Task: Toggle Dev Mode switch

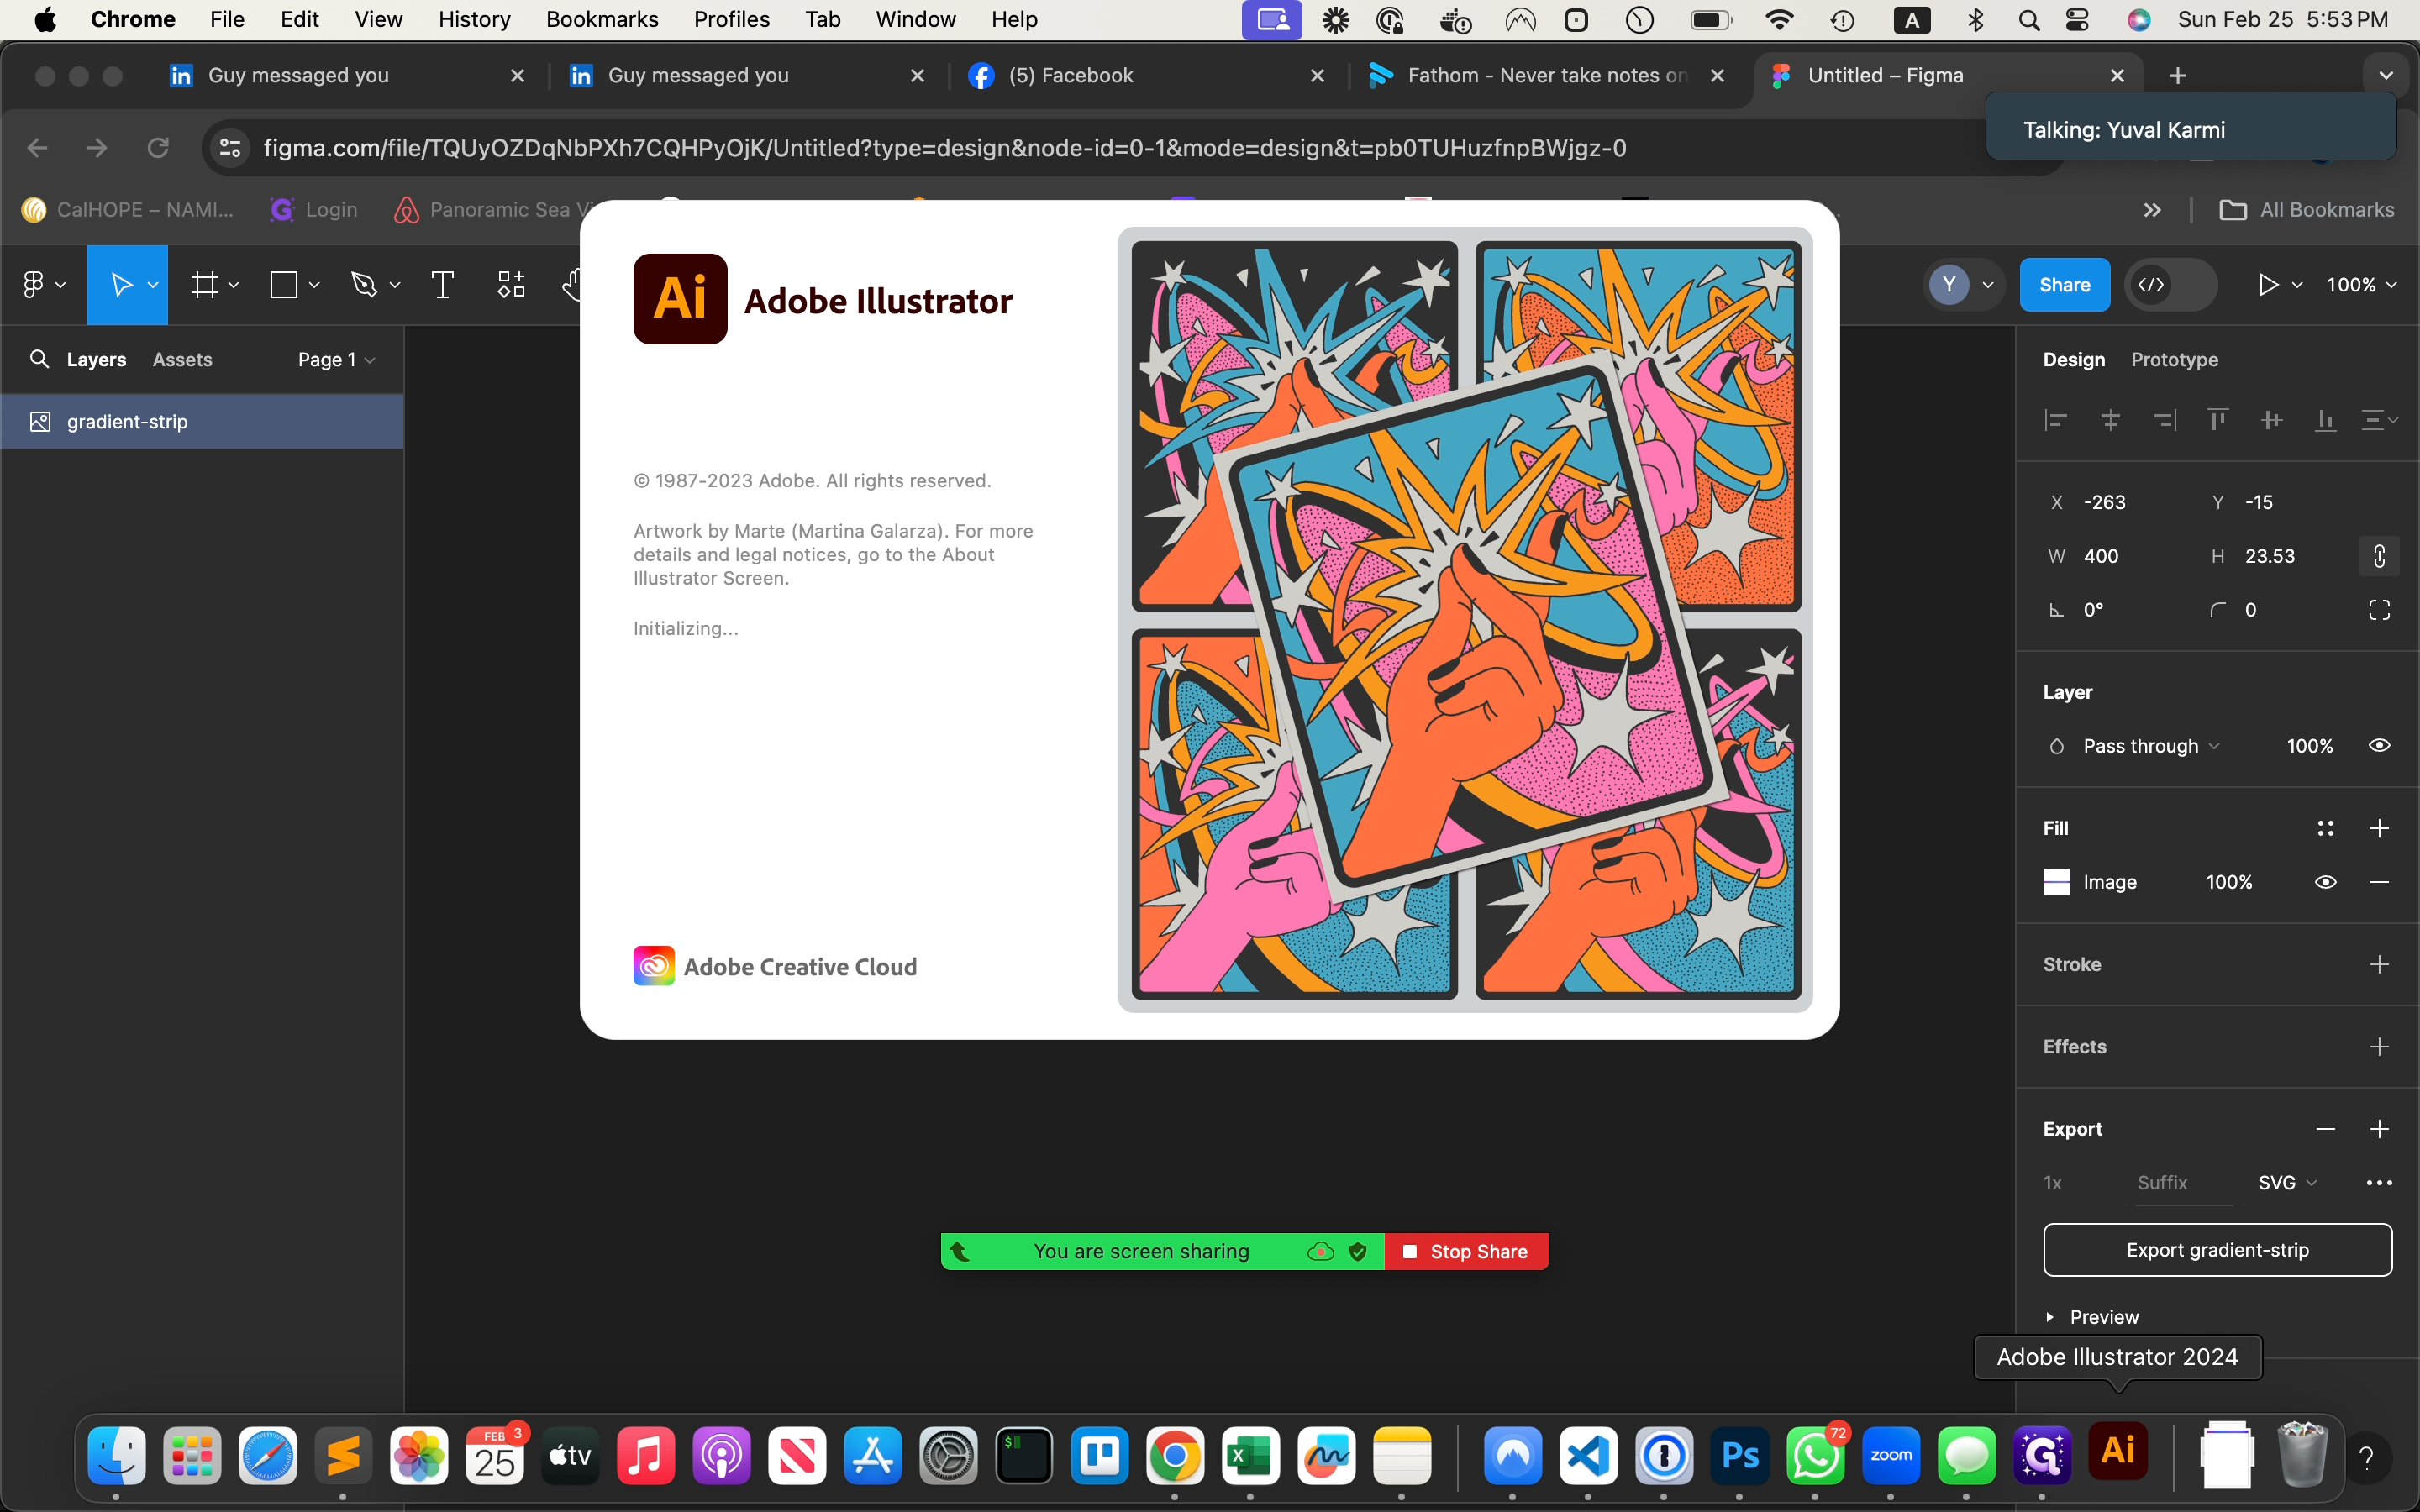Action: (x=2170, y=285)
